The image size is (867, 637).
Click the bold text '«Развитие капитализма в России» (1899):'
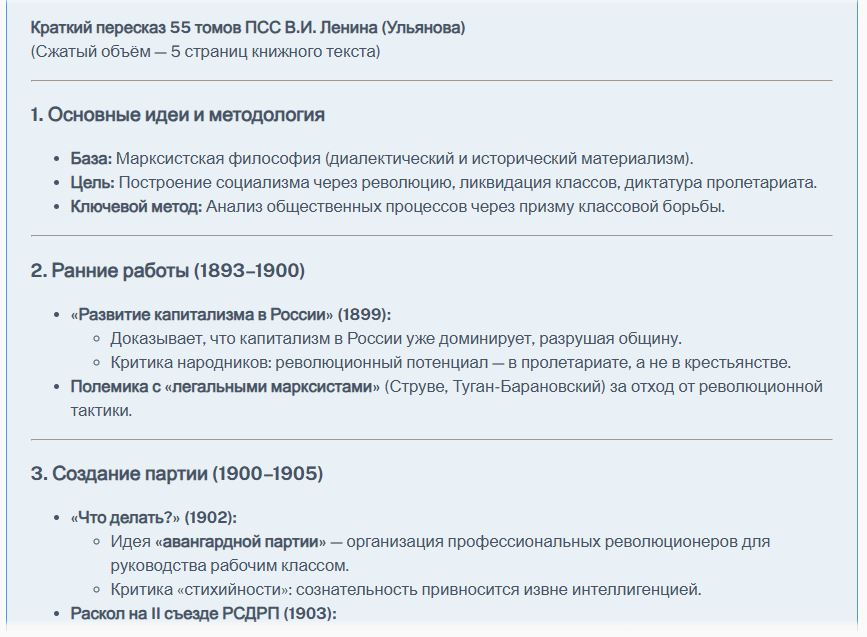coord(231,315)
